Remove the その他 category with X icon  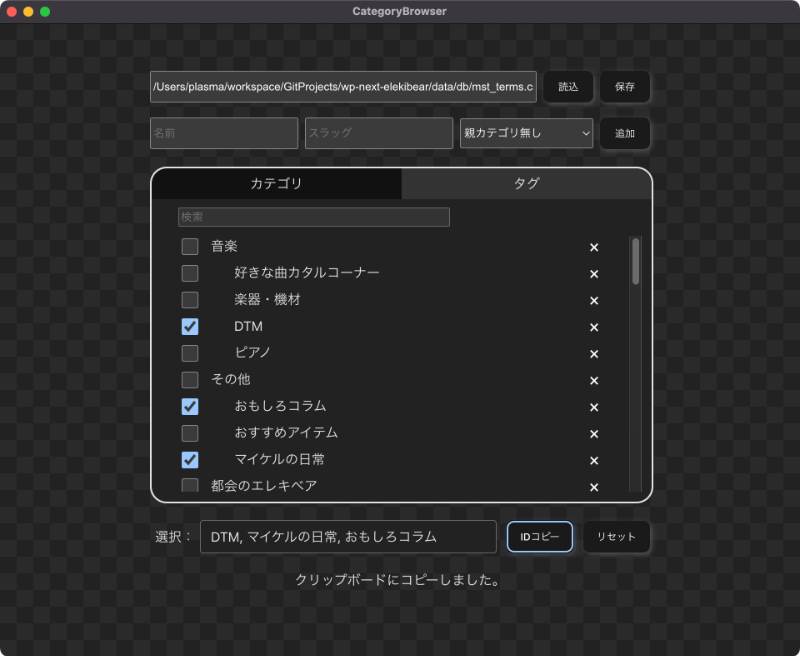click(593, 380)
